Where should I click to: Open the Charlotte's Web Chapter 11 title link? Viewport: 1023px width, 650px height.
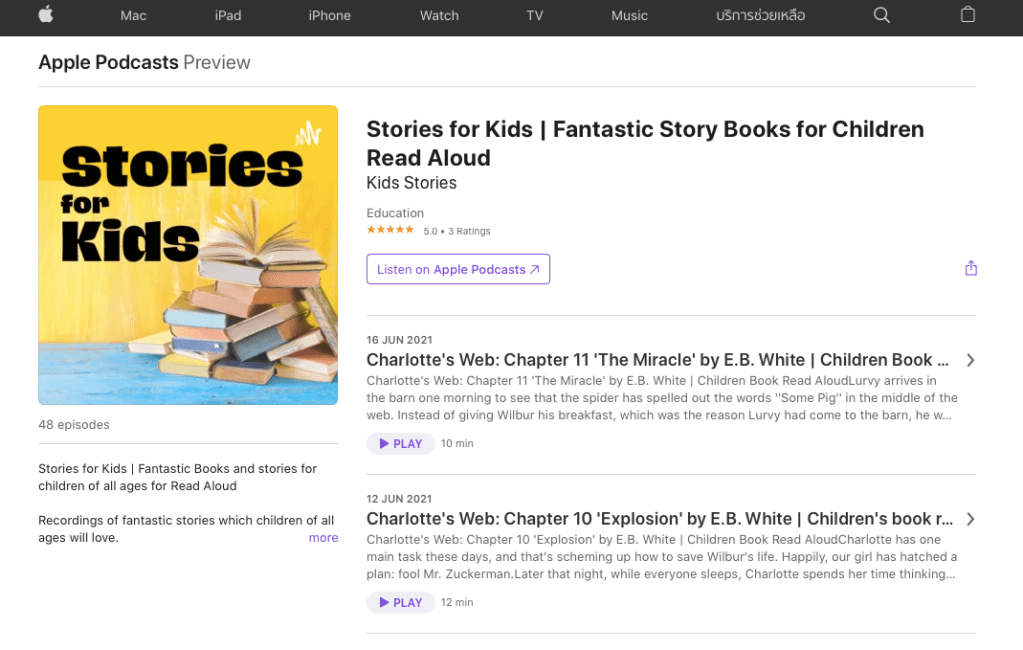[x=650, y=360]
